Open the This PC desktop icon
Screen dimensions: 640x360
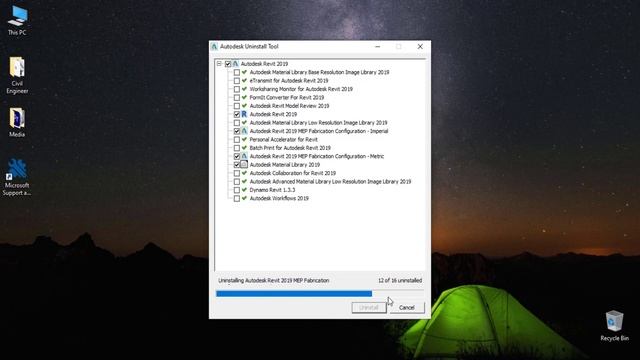[x=17, y=20]
